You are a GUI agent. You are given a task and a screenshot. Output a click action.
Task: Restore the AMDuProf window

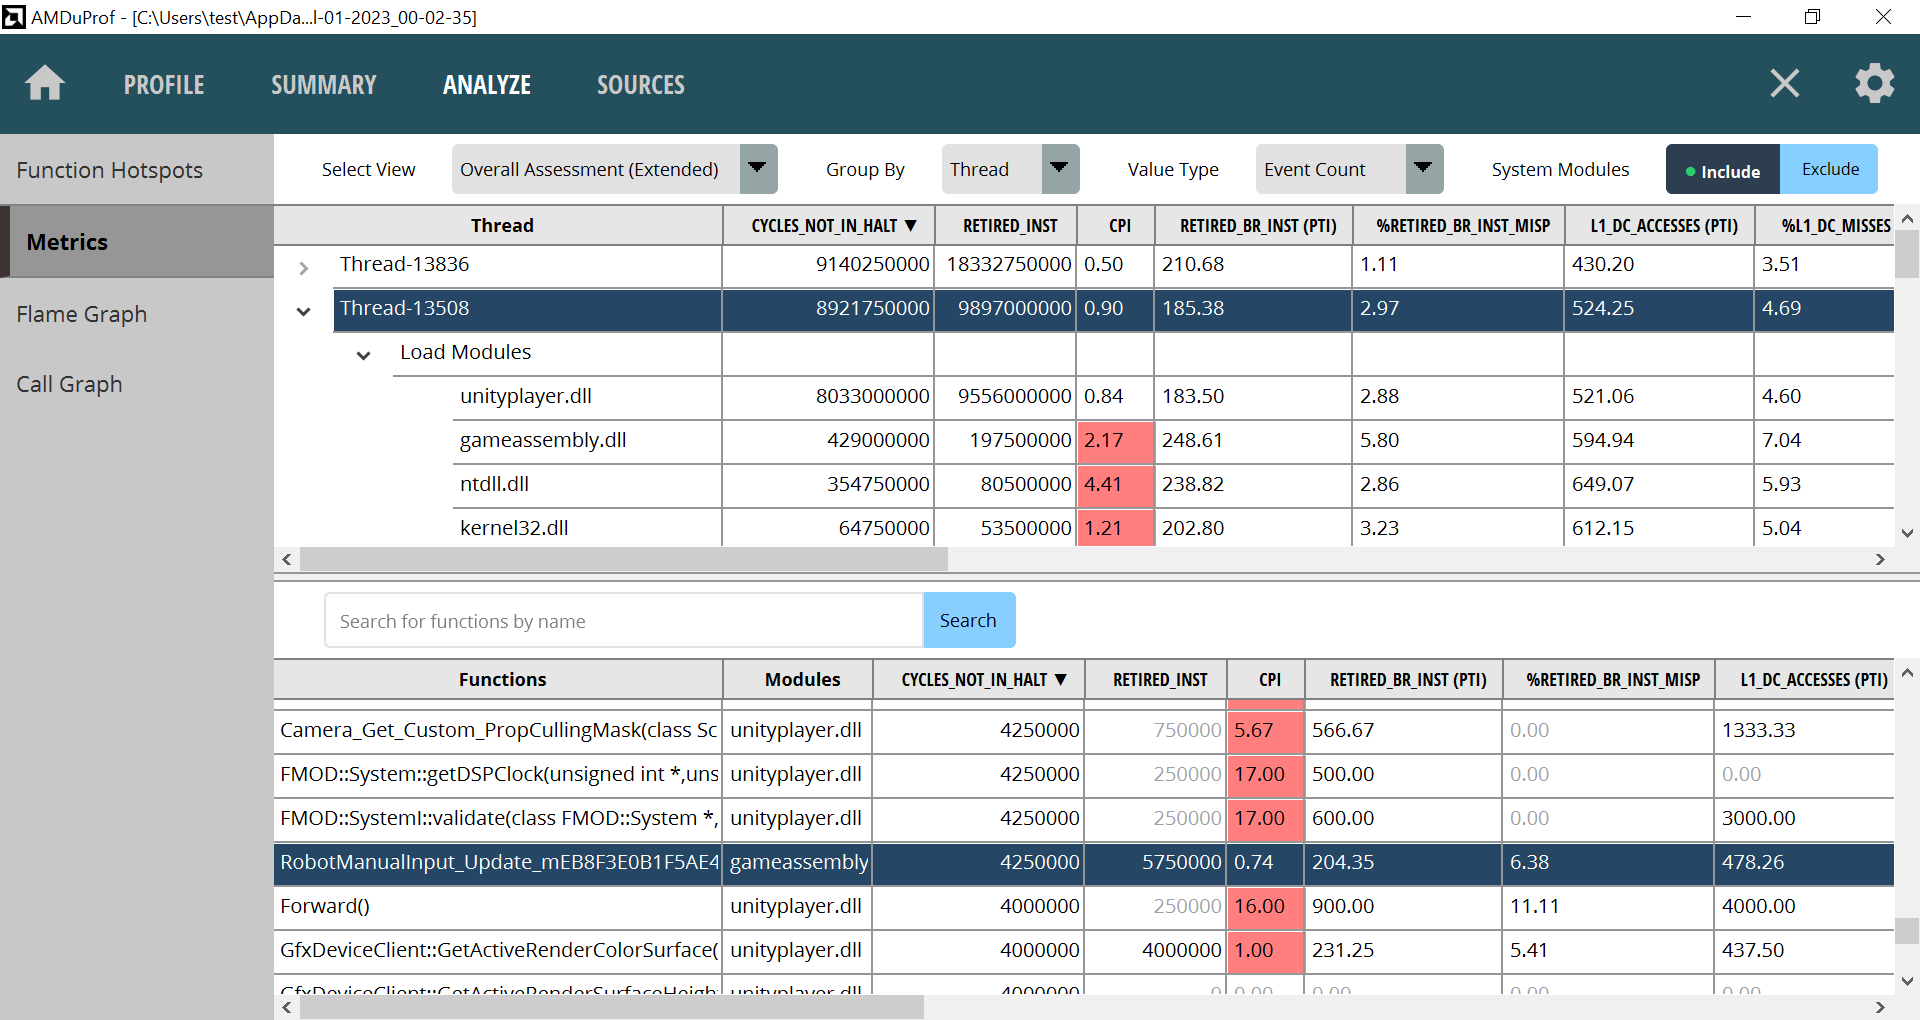click(1812, 17)
